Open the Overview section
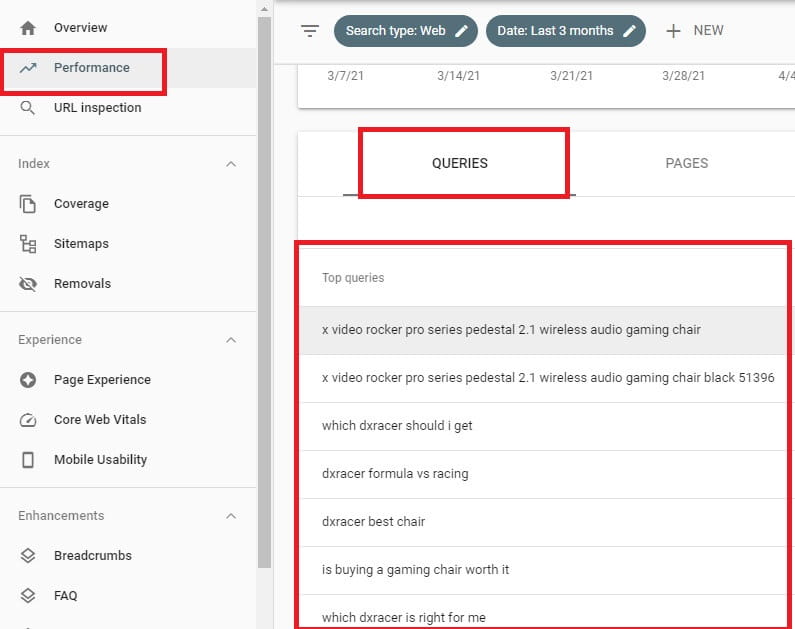Viewport: 795px width, 629px height. click(x=128, y=28)
